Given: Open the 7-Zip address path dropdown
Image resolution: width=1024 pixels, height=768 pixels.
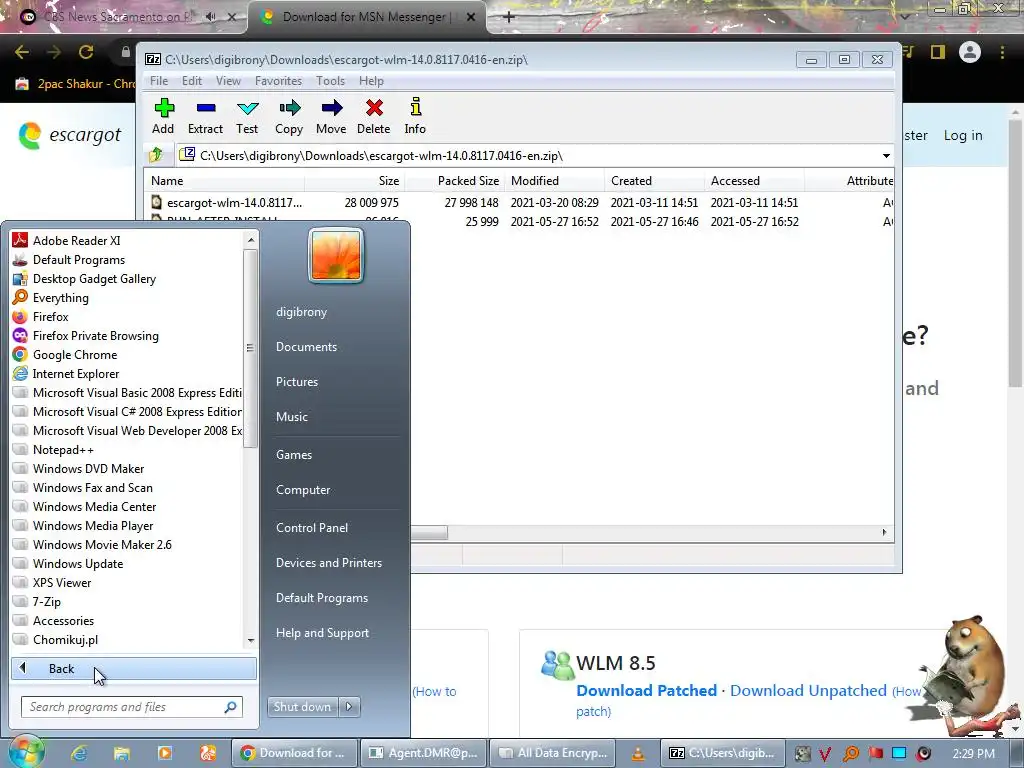Looking at the screenshot, I should pyautogui.click(x=886, y=155).
